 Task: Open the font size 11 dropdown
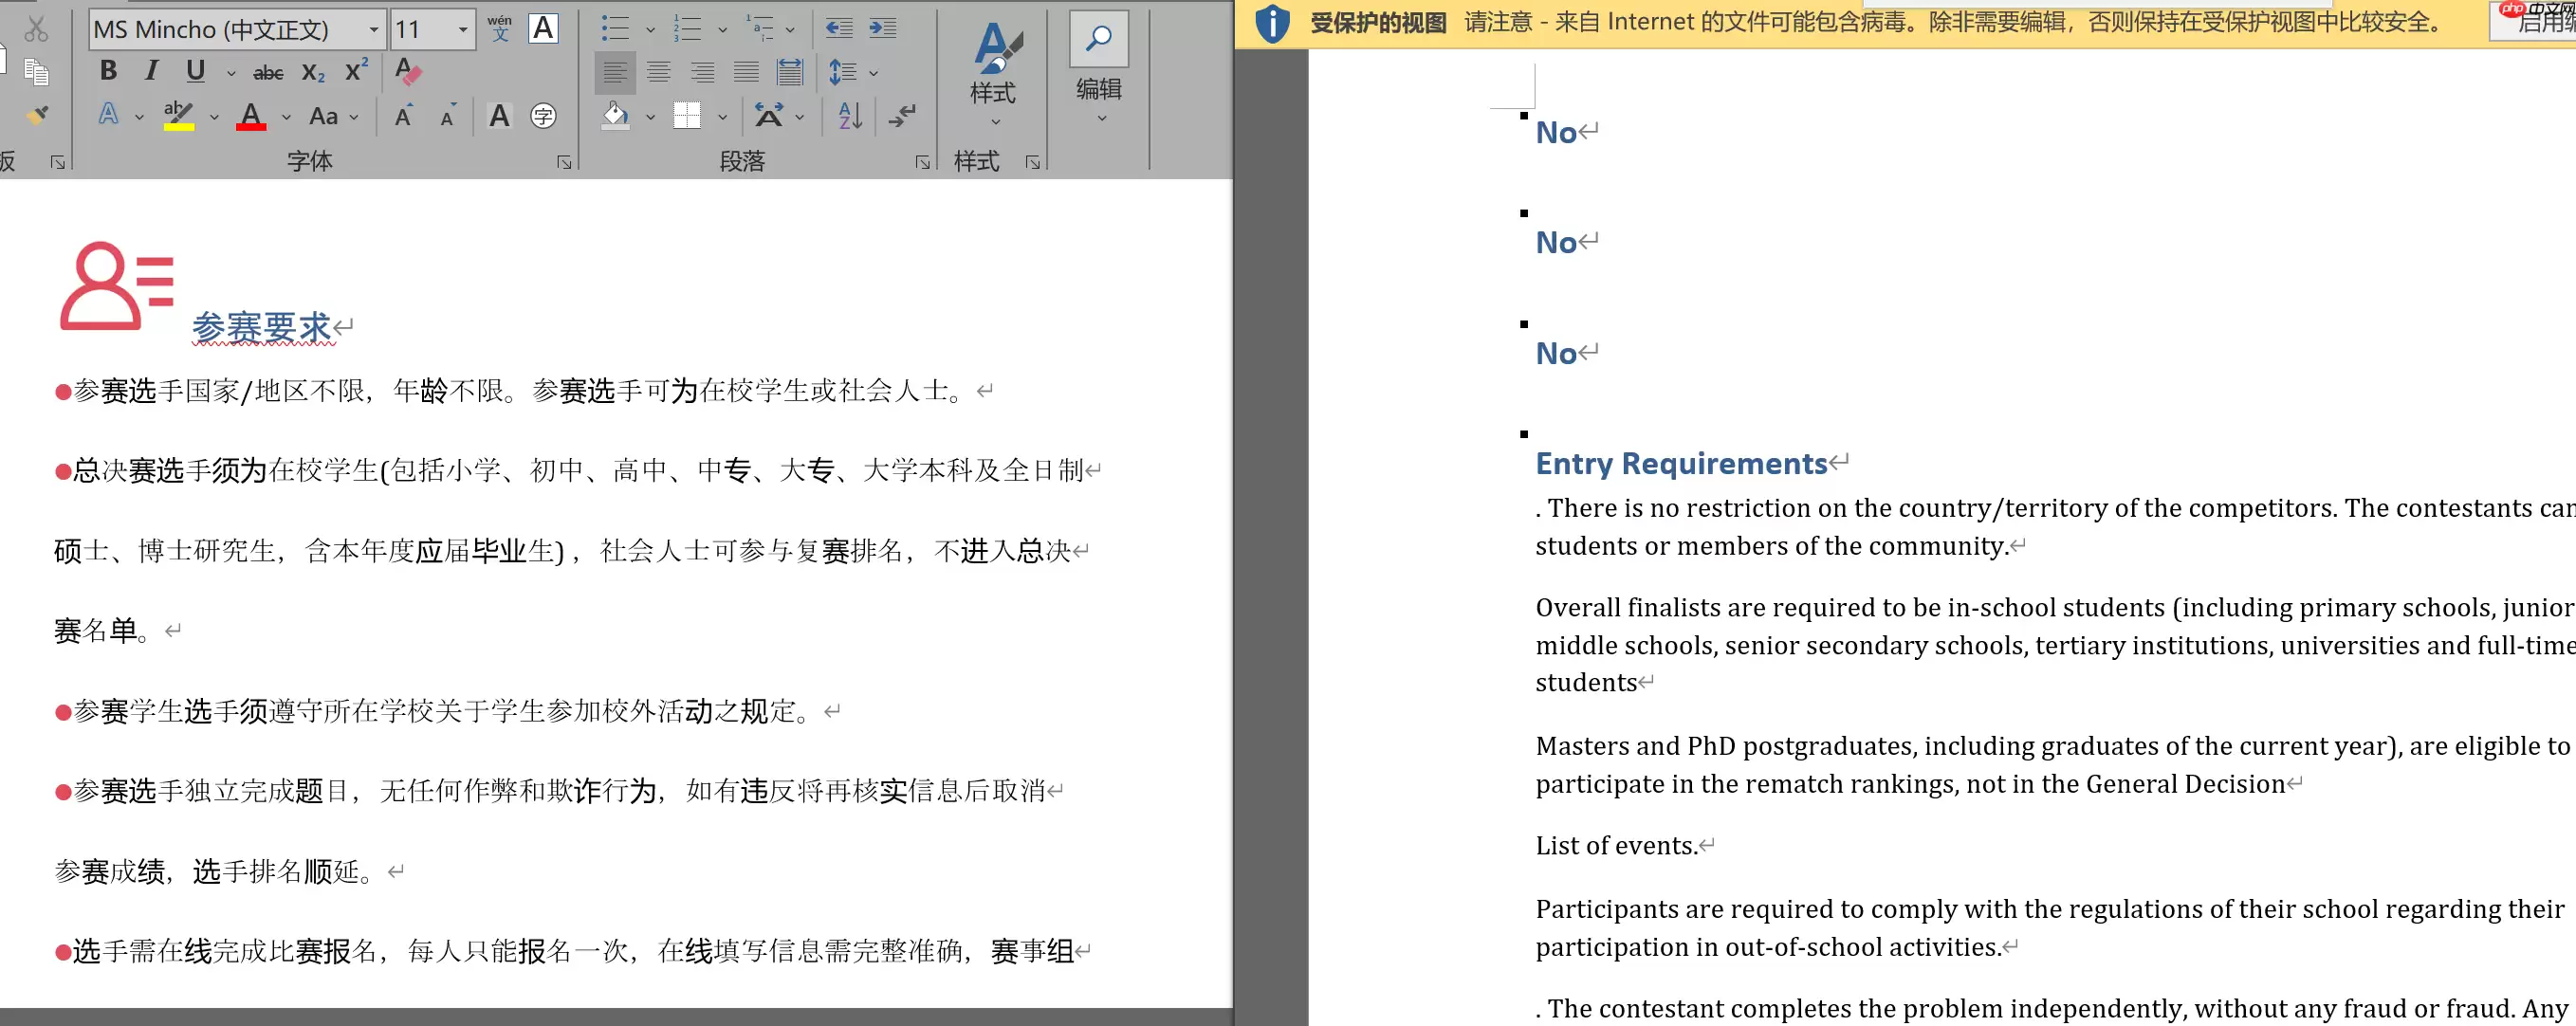pyautogui.click(x=462, y=29)
